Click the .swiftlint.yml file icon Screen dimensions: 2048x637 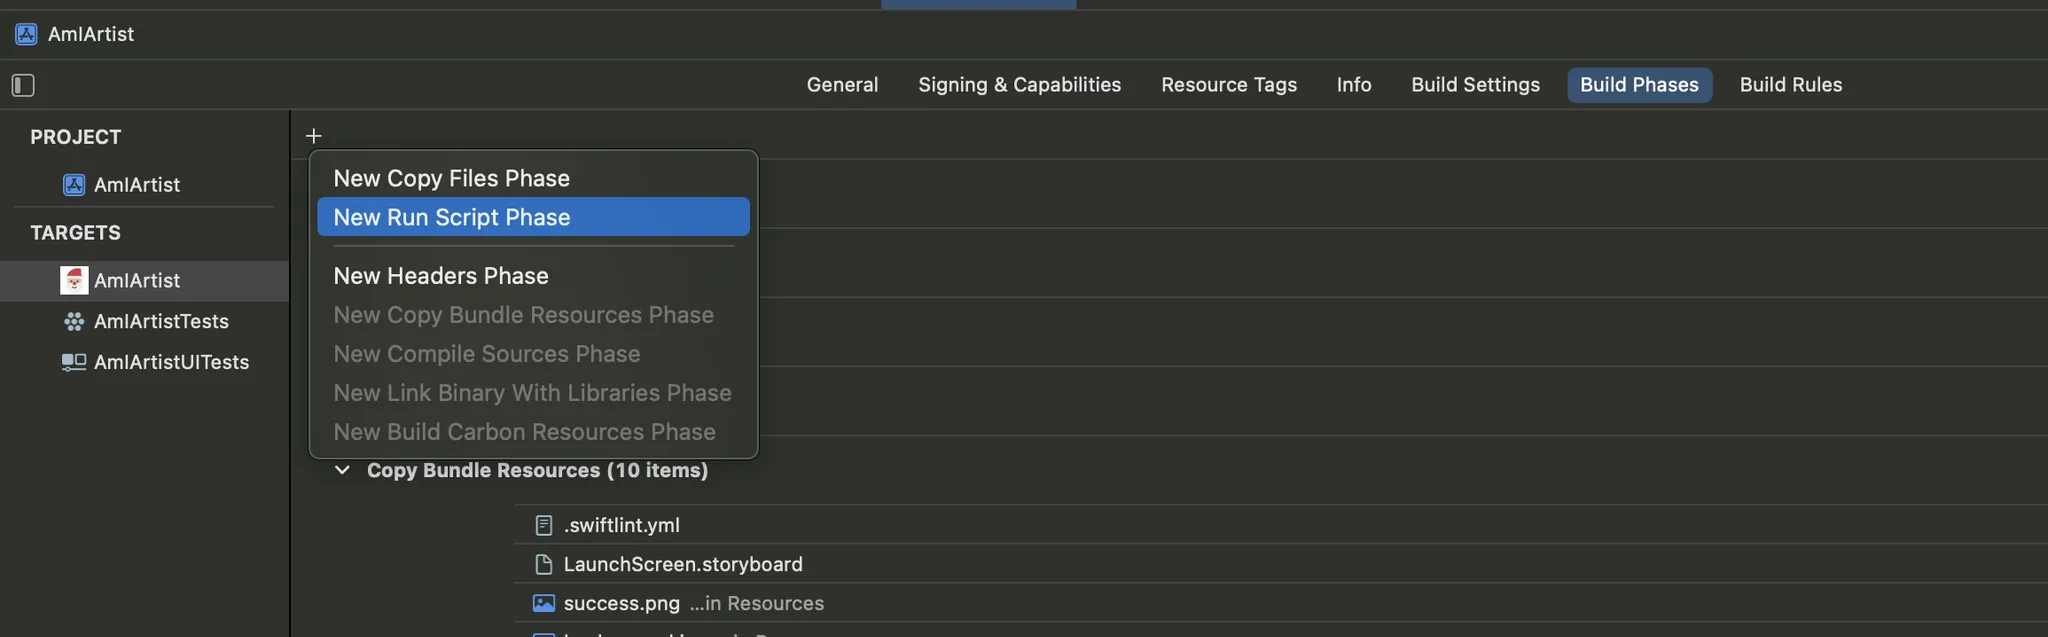(x=544, y=525)
